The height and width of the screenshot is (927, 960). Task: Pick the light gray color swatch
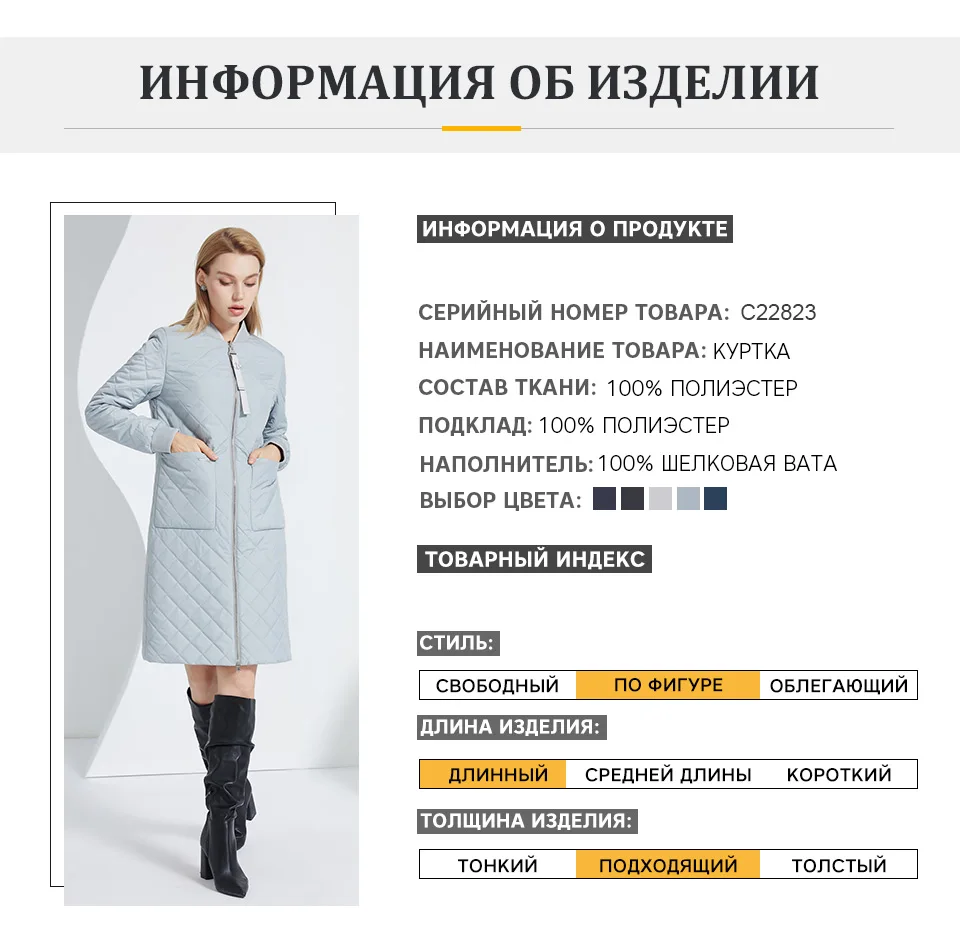pyautogui.click(x=660, y=499)
